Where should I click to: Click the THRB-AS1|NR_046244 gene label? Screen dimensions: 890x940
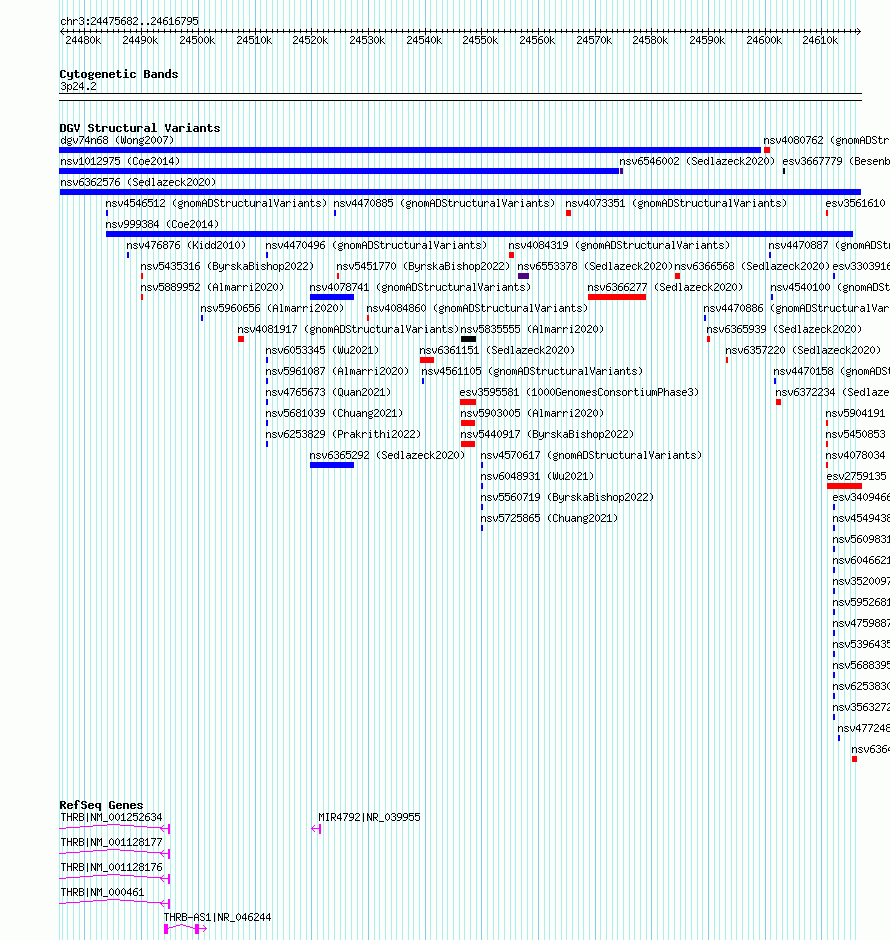[218, 917]
